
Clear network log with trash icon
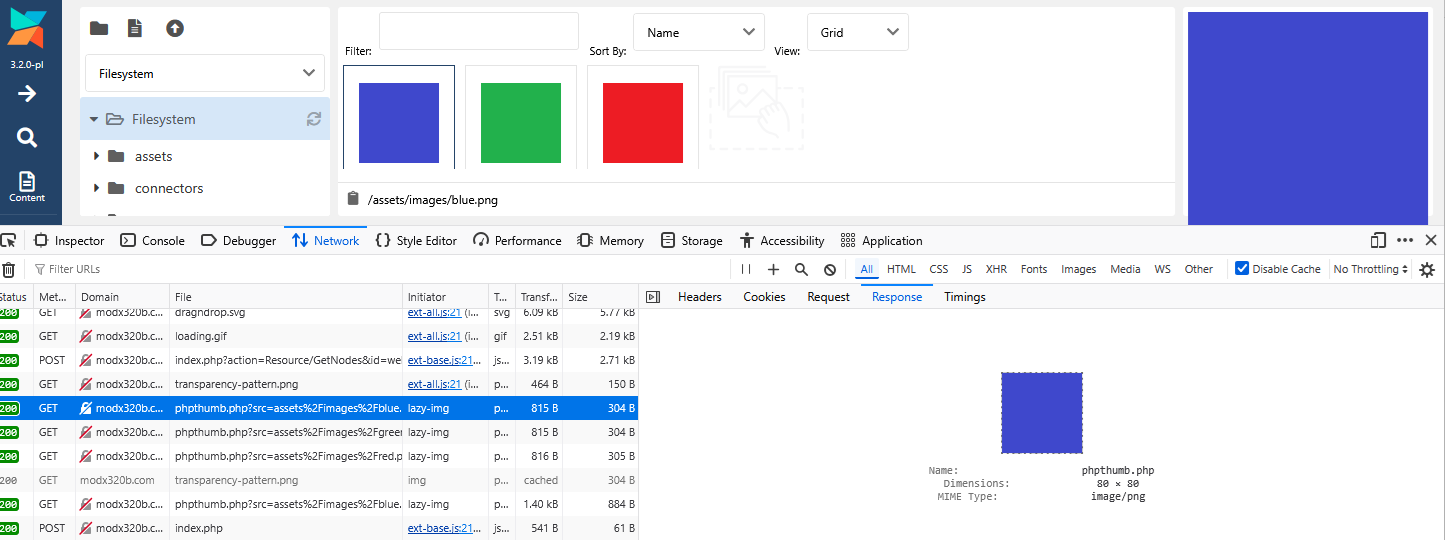9,269
